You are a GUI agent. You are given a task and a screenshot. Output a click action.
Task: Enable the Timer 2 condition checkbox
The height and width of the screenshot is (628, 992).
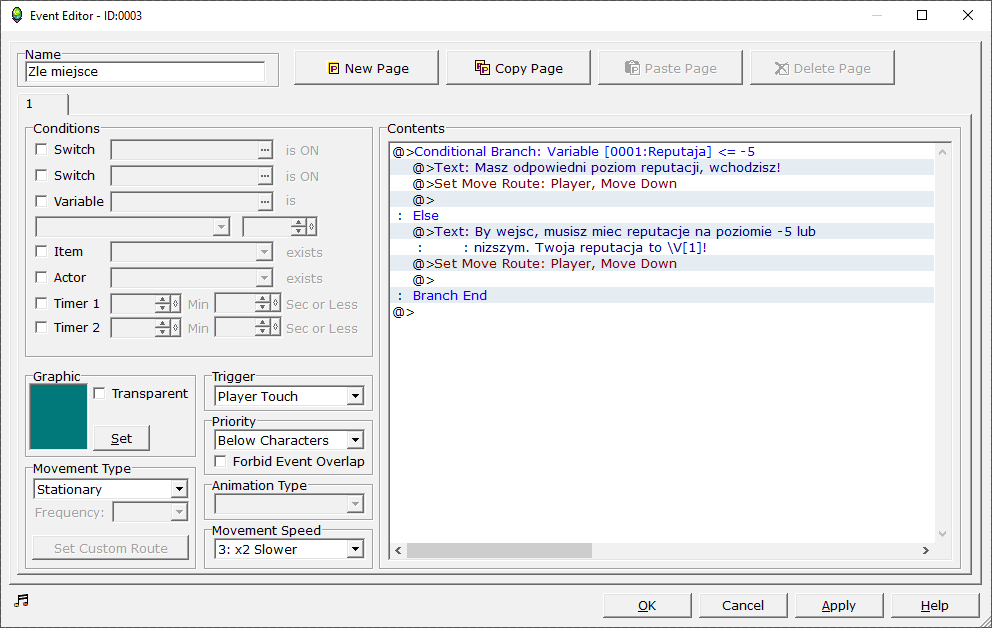42,327
